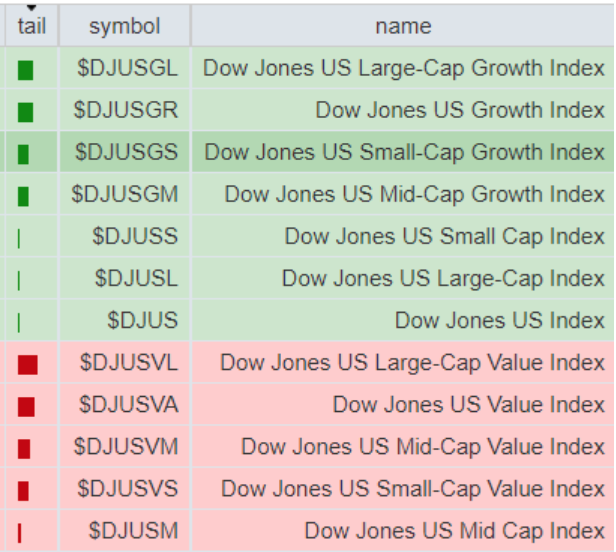Select Dow Jones US Large-Cap Growth Index row
The height and width of the screenshot is (552, 616).
[404, 68]
